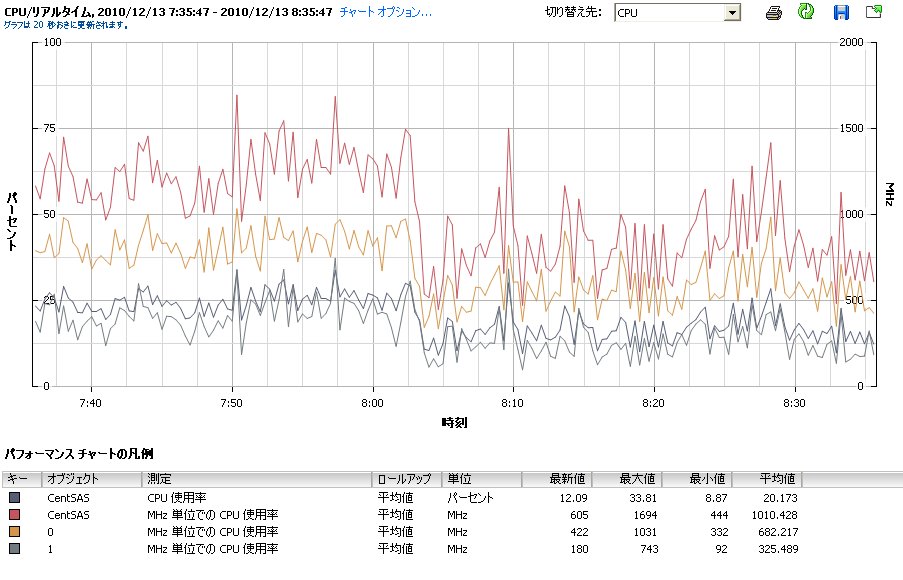
Task: Refresh the chart with green arrows icon
Action: tap(807, 13)
